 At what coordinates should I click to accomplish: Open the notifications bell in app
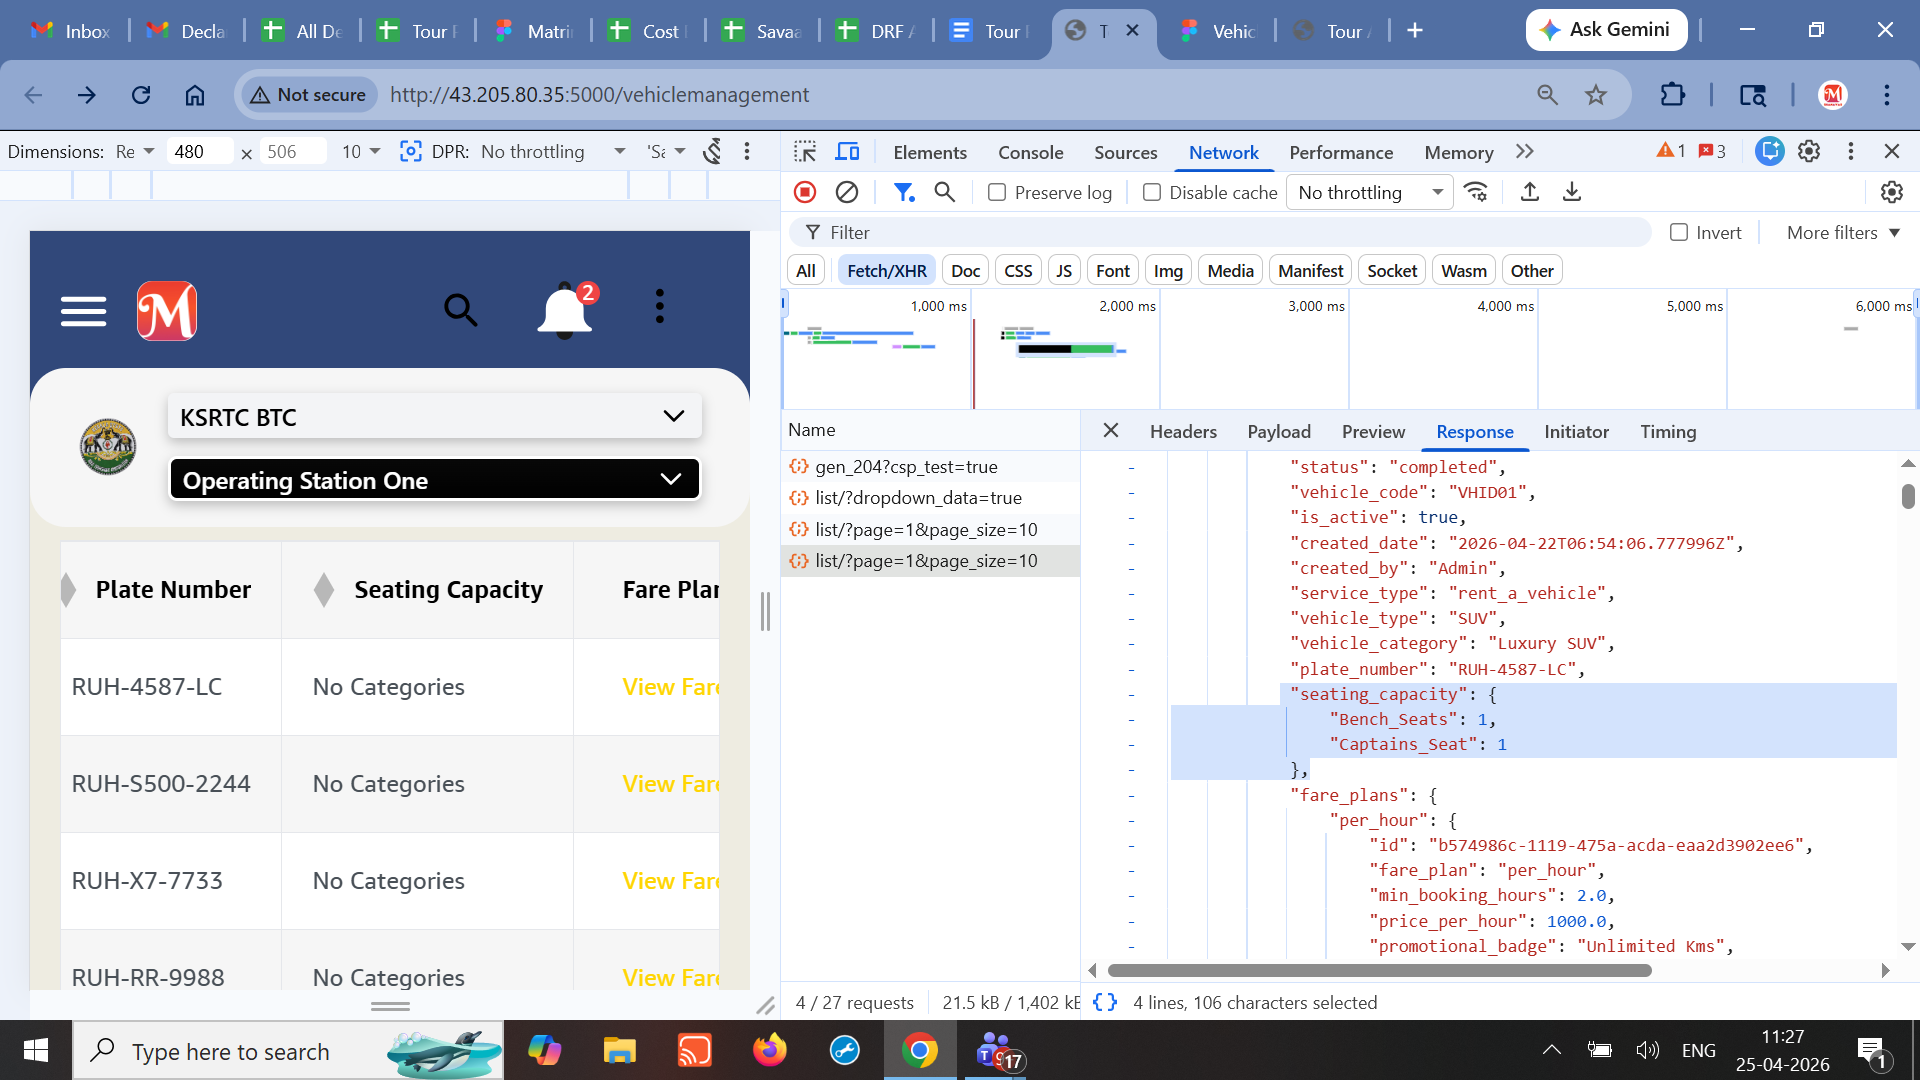coord(565,311)
